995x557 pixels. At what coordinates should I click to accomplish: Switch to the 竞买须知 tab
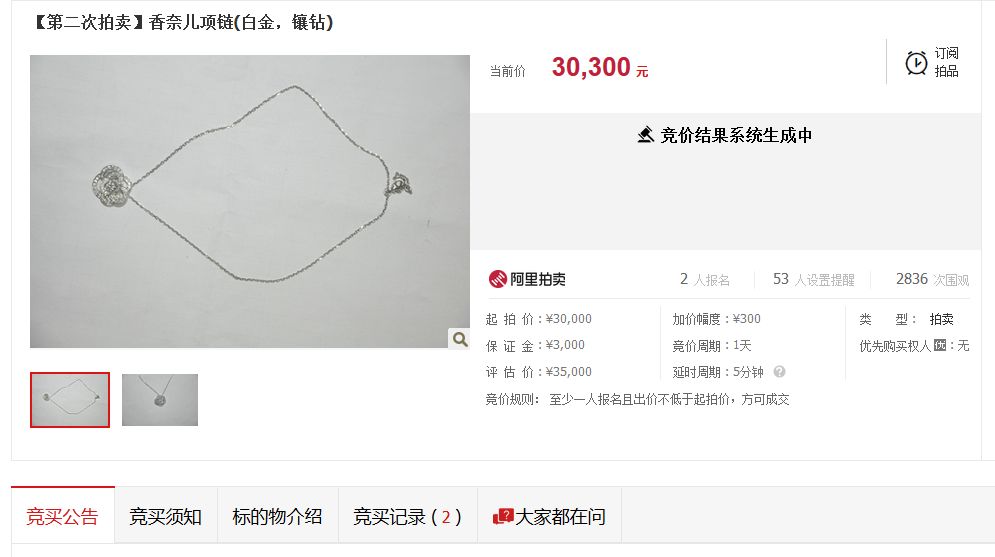click(x=166, y=516)
